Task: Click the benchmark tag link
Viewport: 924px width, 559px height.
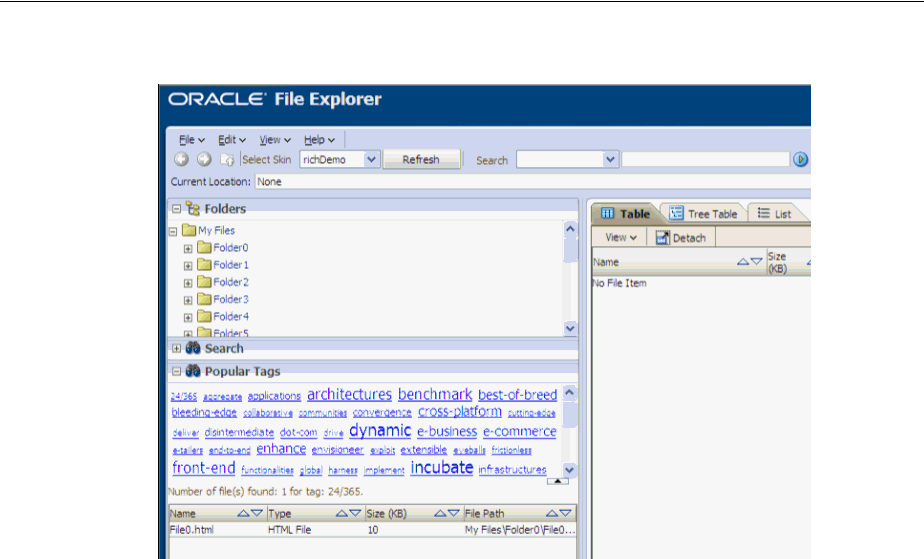Action: 435,394
